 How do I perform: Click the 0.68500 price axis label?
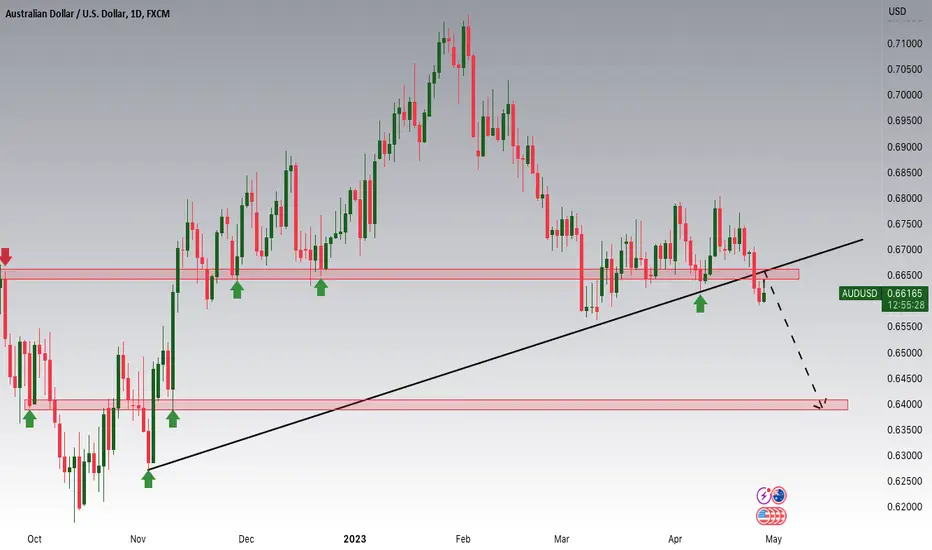pyautogui.click(x=905, y=172)
